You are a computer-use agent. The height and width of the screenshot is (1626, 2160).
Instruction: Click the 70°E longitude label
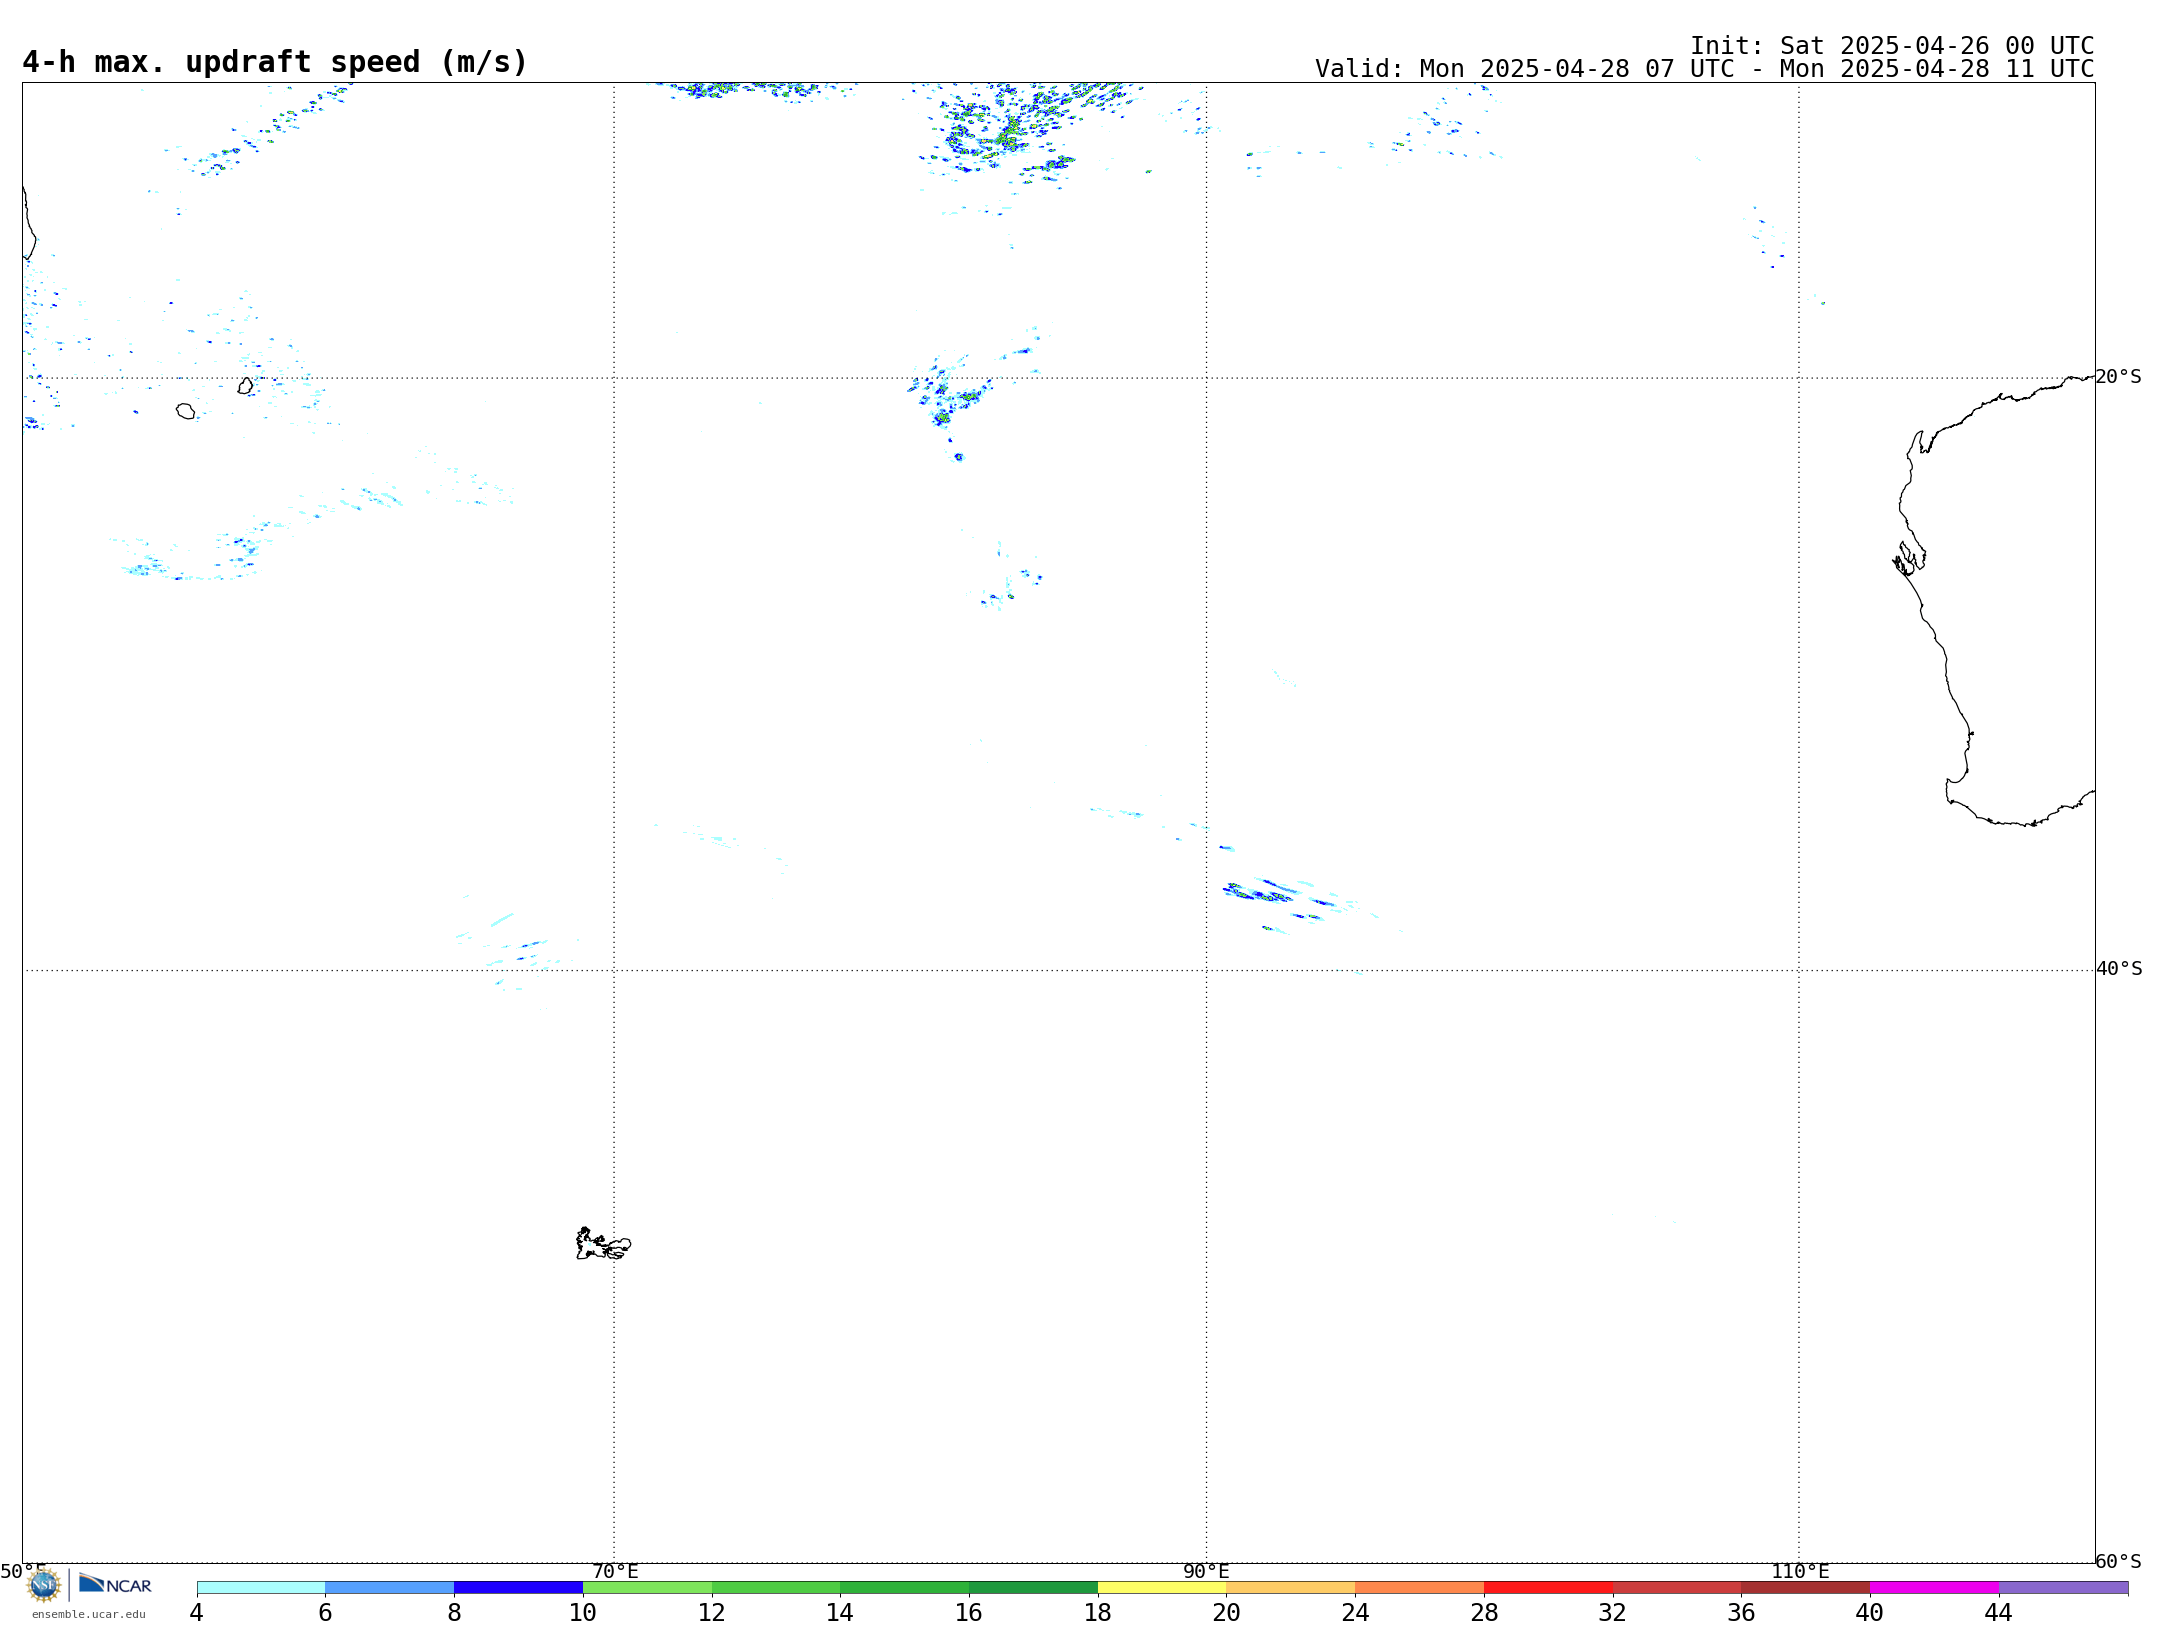tap(615, 1572)
